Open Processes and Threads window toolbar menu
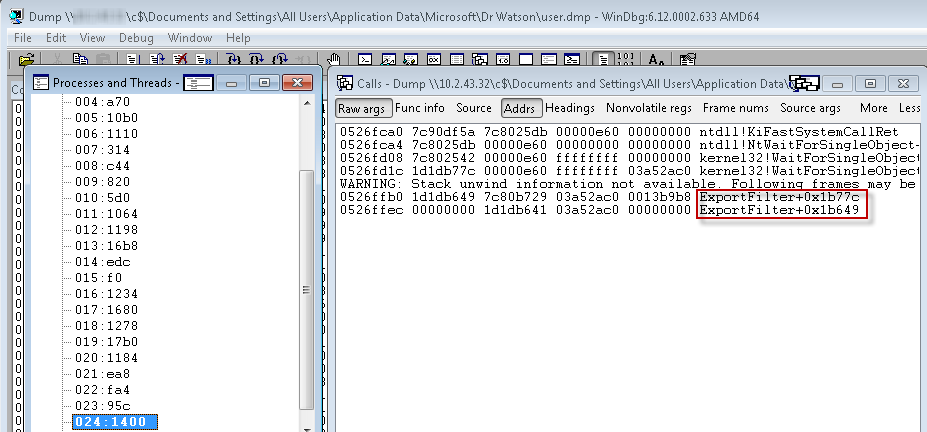The image size is (927, 432). [198, 82]
